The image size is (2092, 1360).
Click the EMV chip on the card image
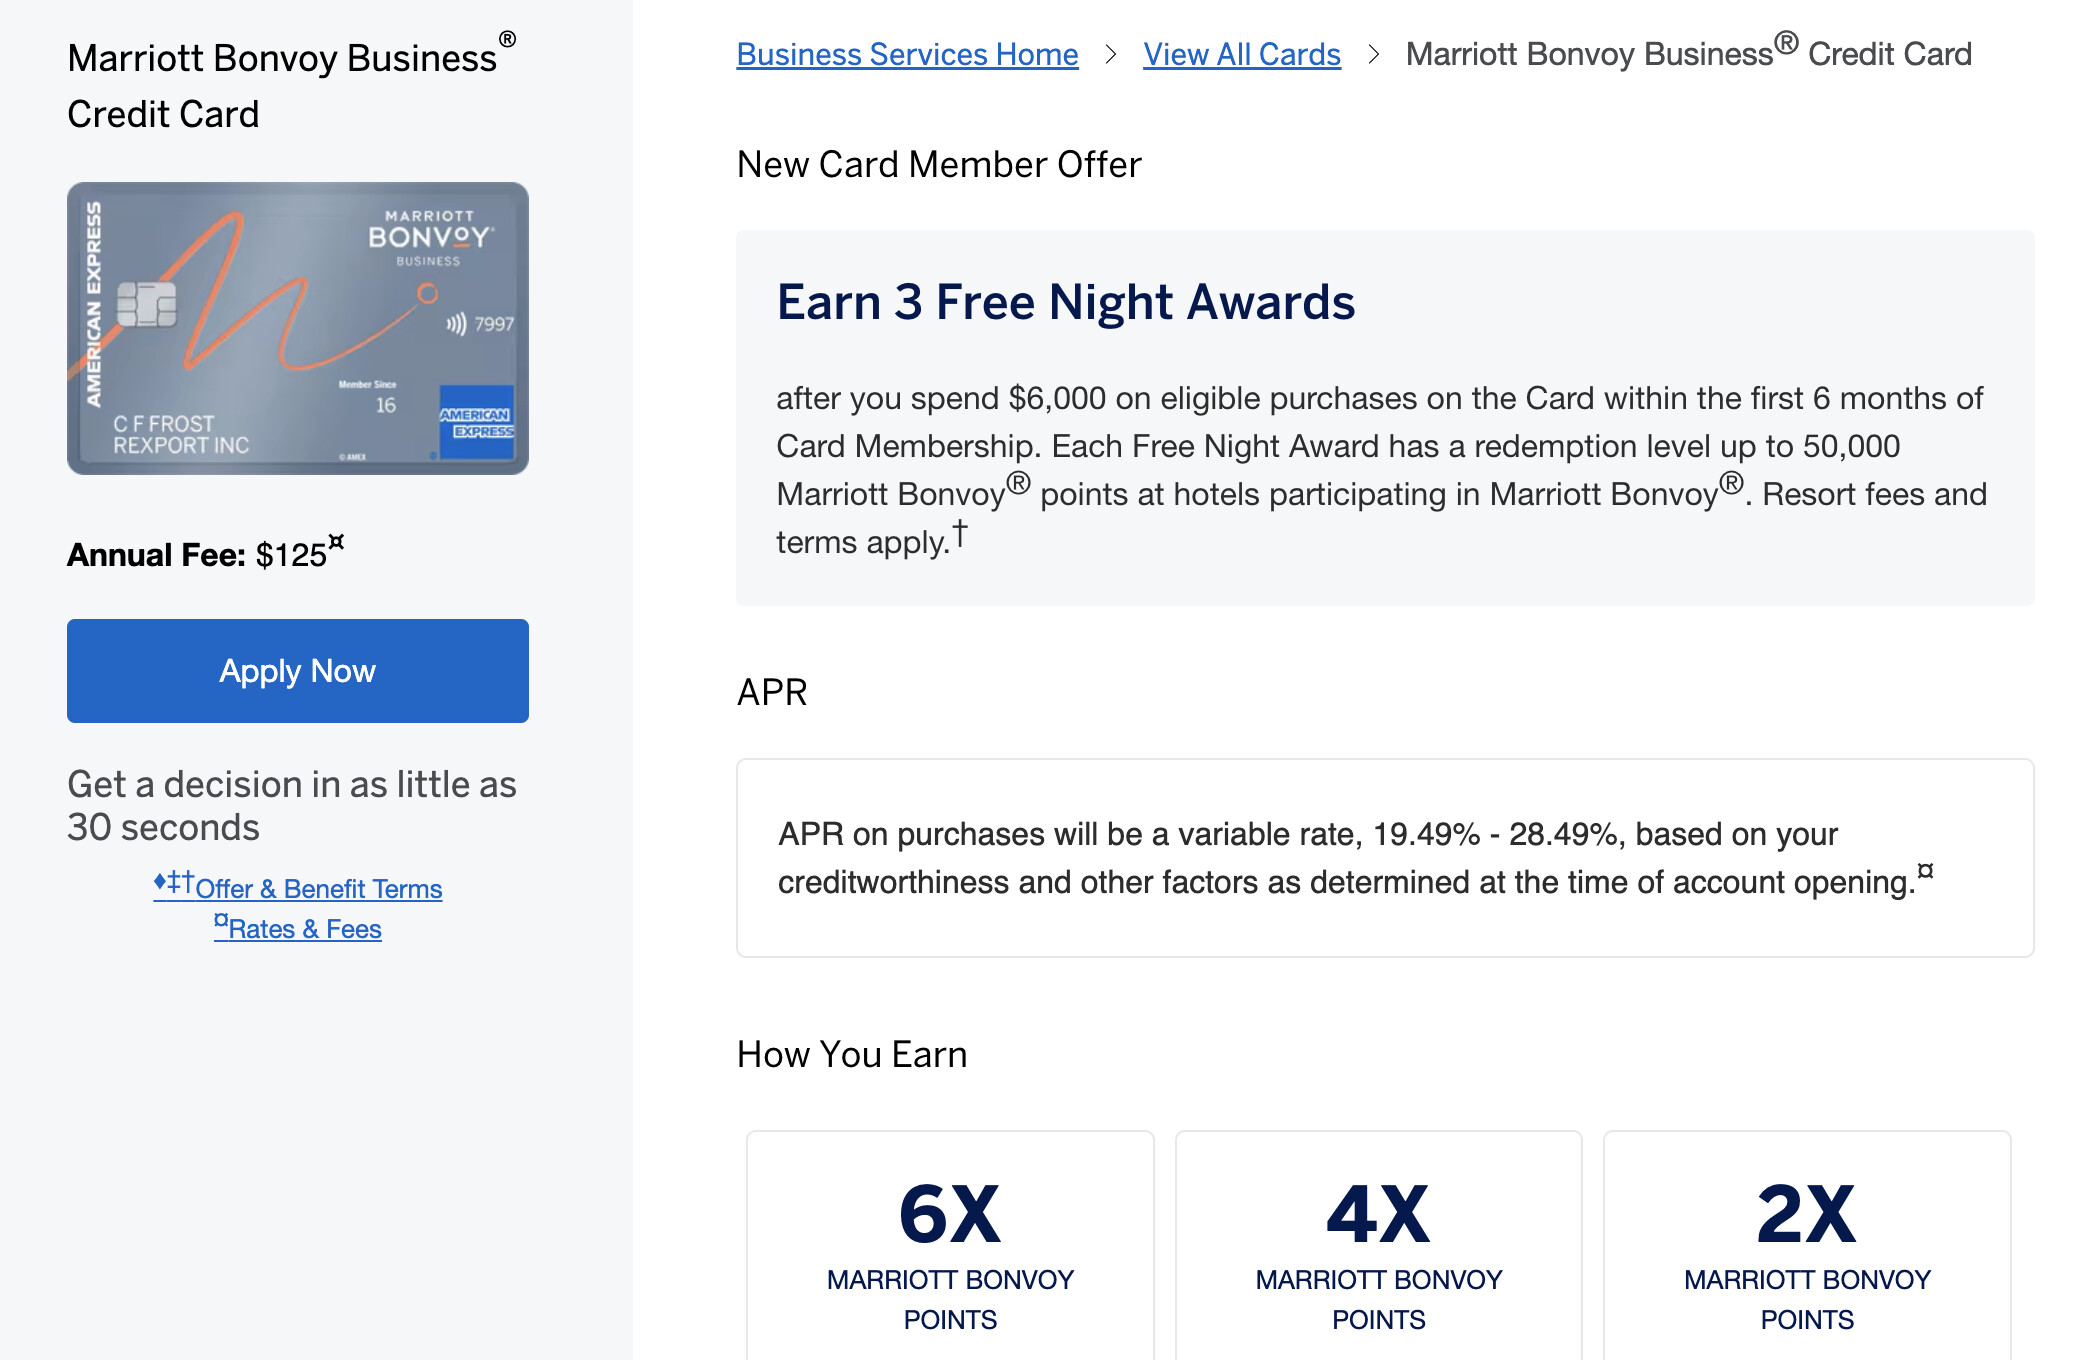coord(147,304)
